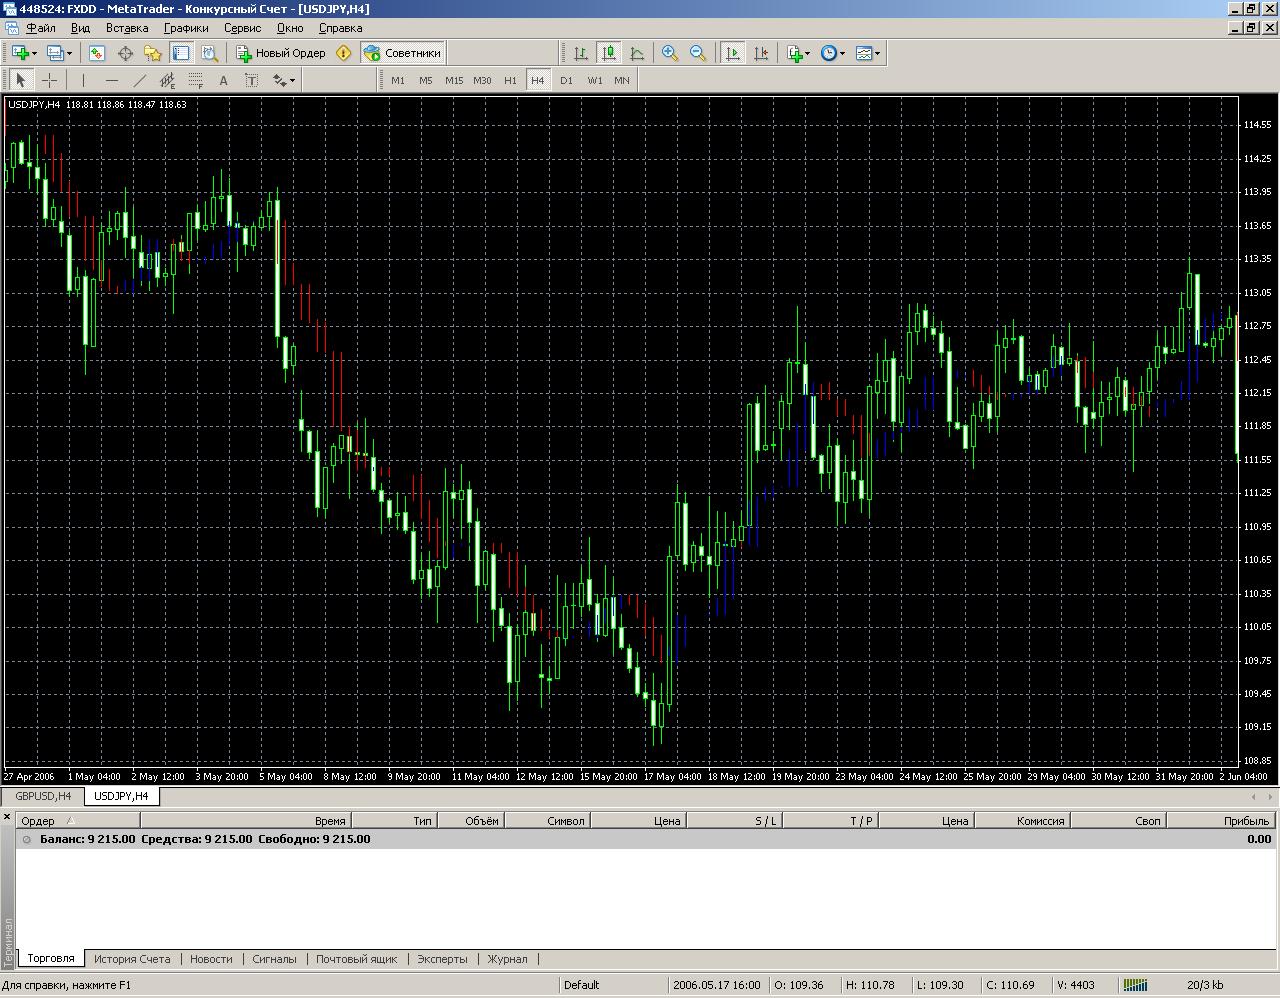Toggle the Советники expert advisors button
Viewport: 1280px width, 998px height.
(402, 53)
